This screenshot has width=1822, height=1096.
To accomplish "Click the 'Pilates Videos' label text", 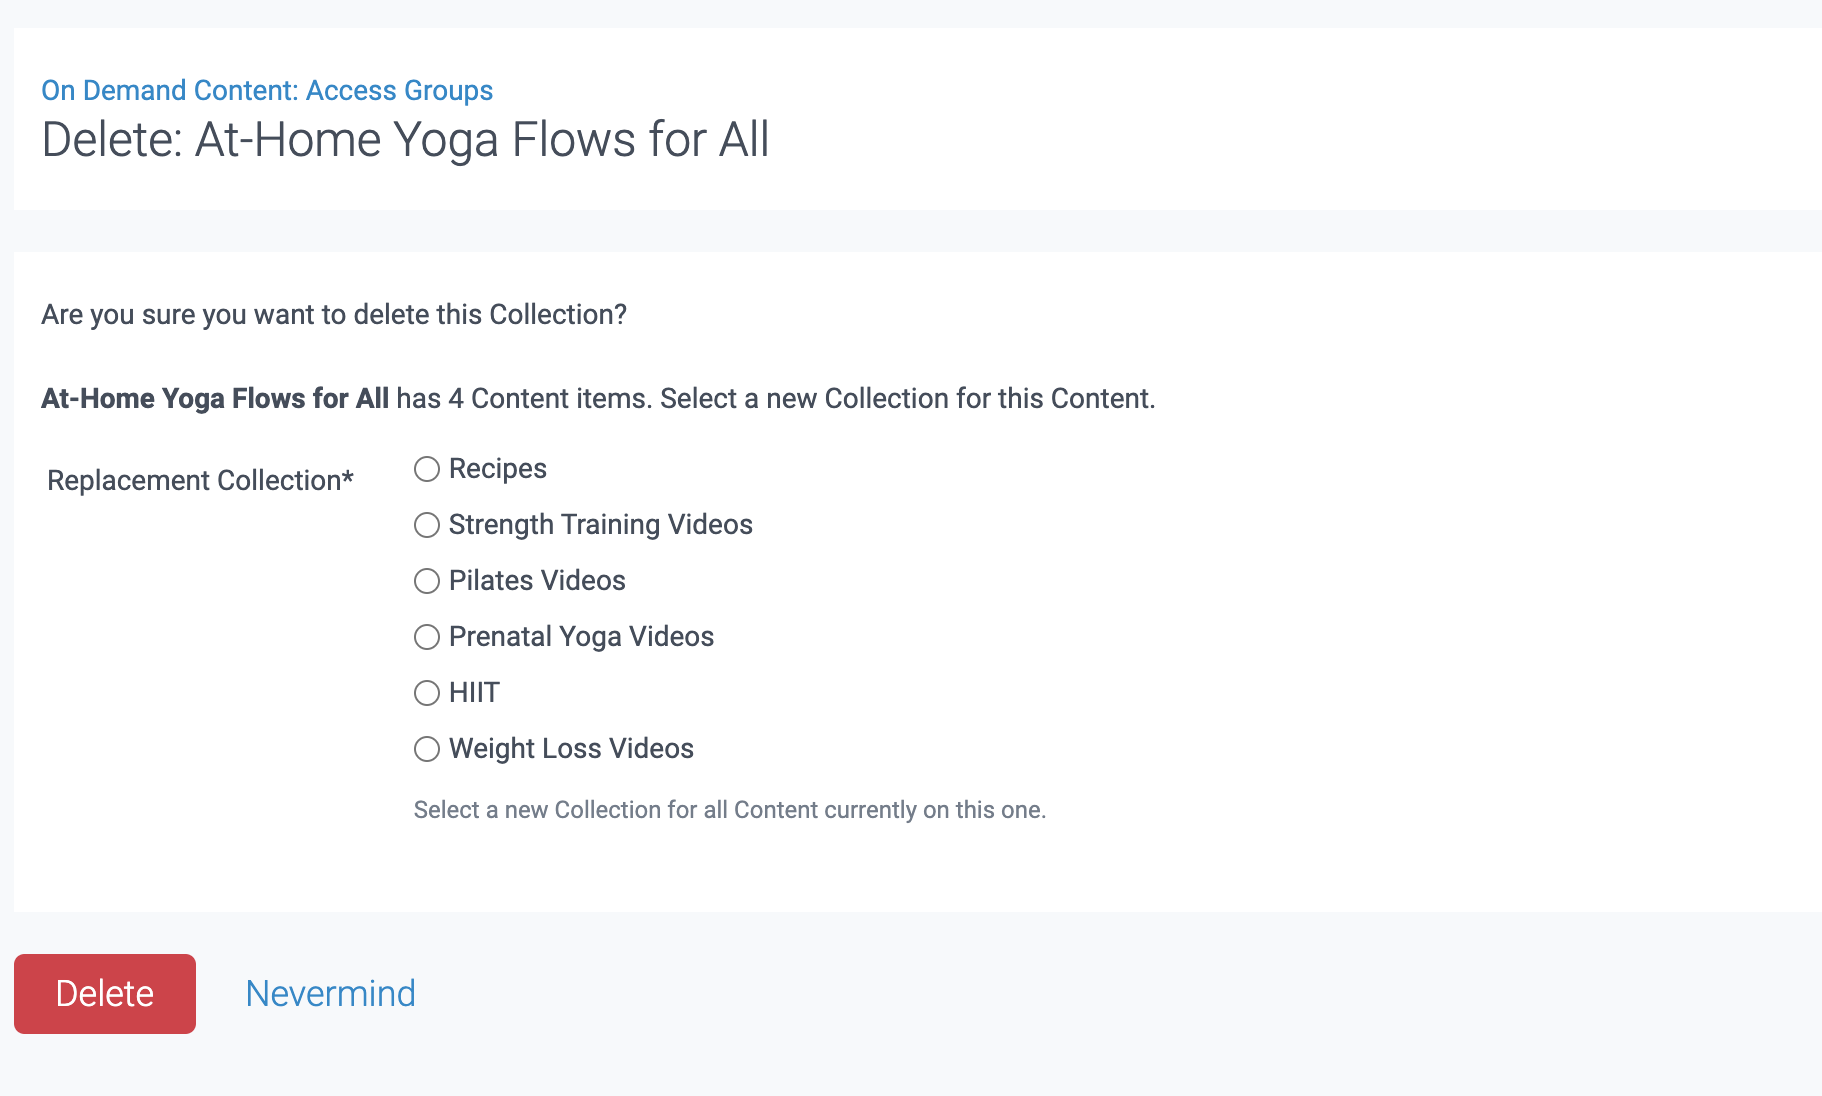I will [x=537, y=581].
